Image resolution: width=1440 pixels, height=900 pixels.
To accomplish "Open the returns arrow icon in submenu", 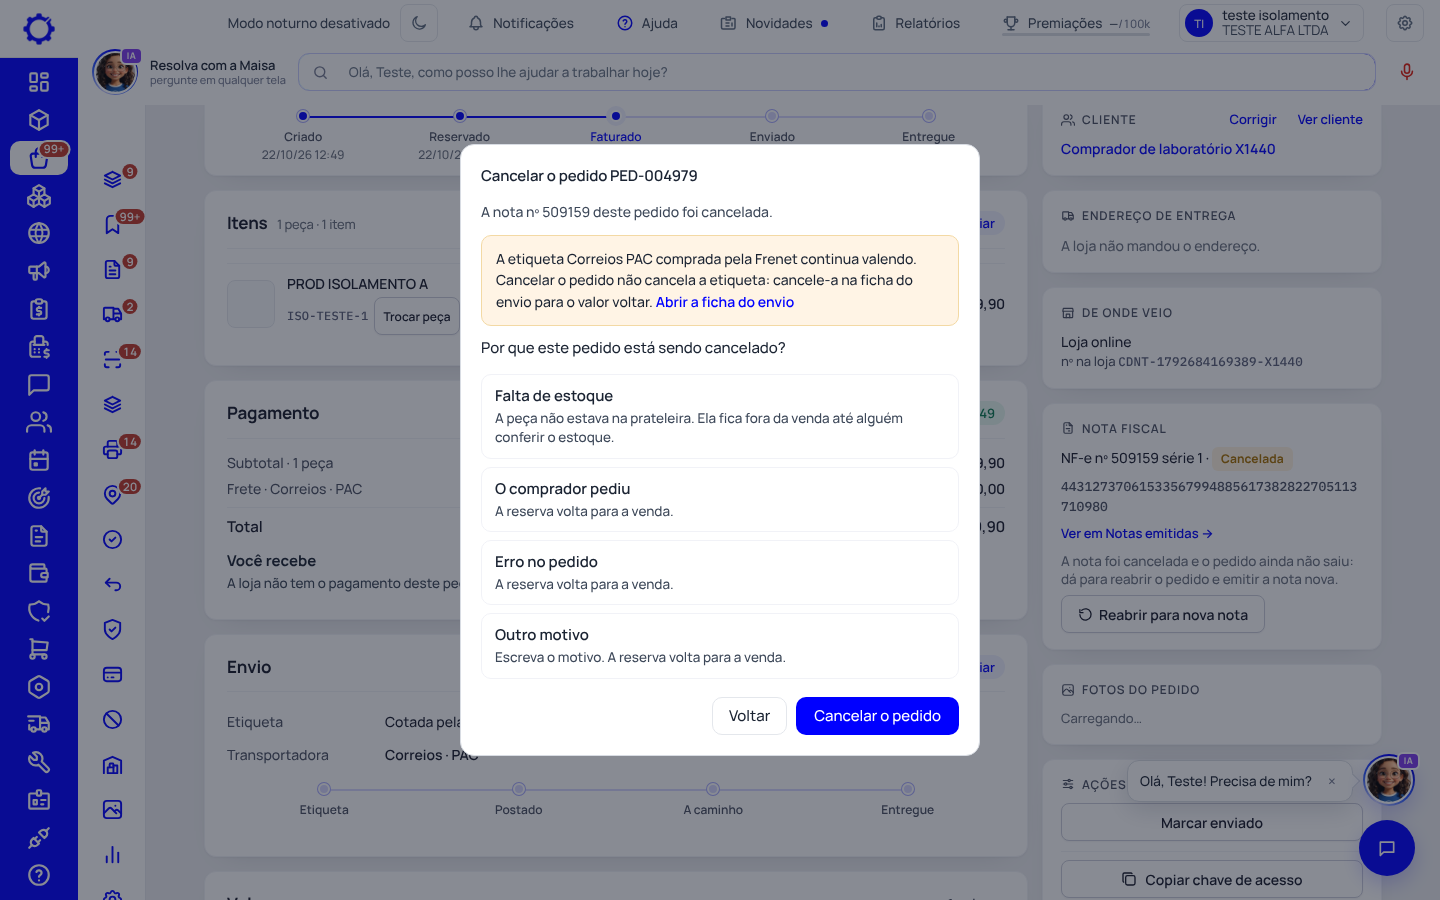I will point(113,584).
